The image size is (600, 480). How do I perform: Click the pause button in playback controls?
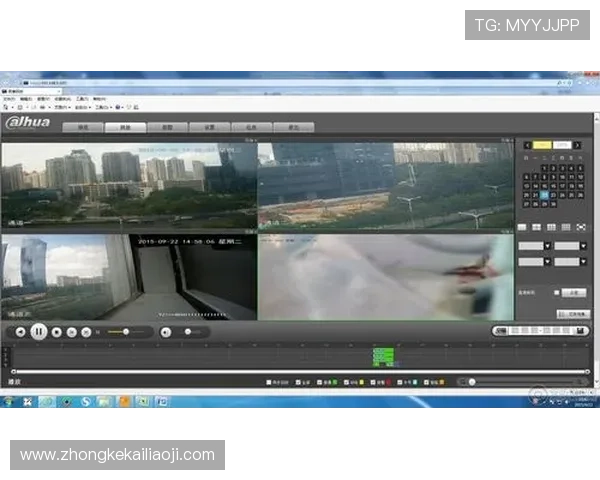click(x=38, y=331)
